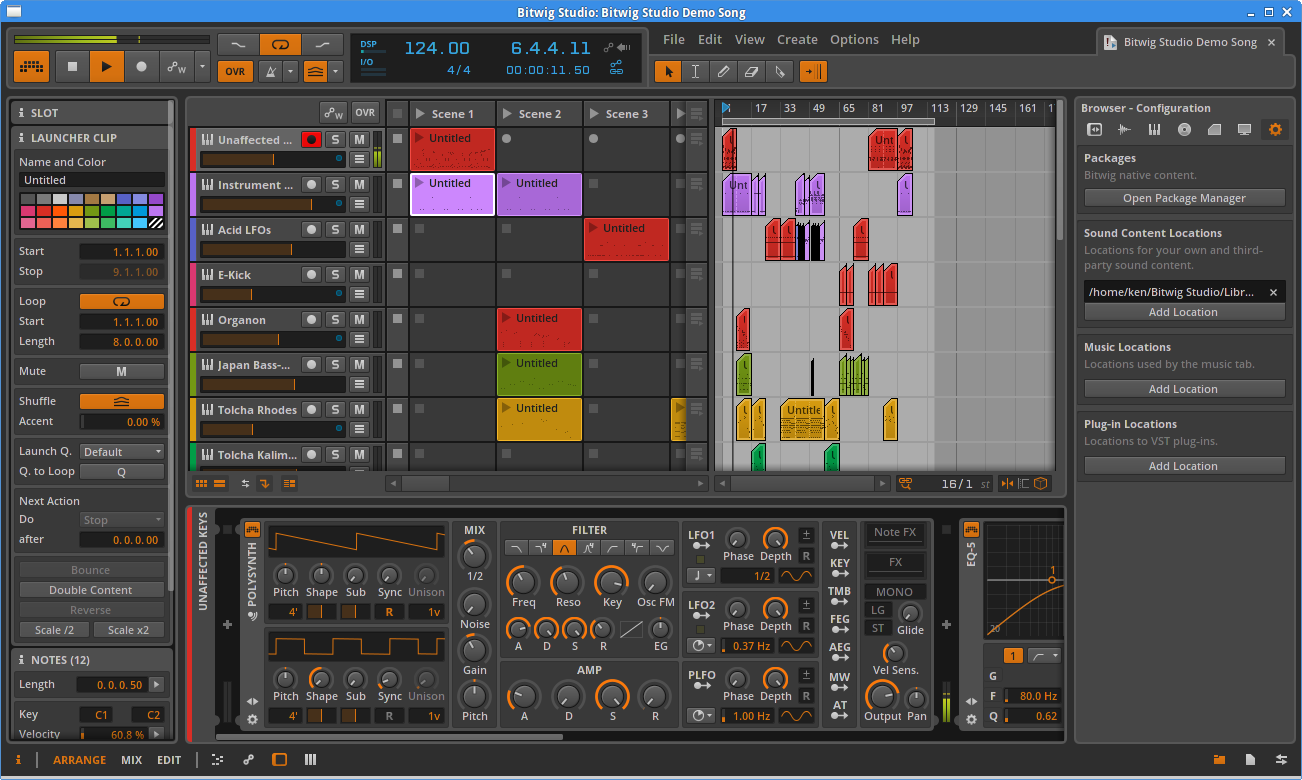Screen dimensions: 1302x780
Task: Switch to EDIT view
Action: pyautogui.click(x=169, y=760)
